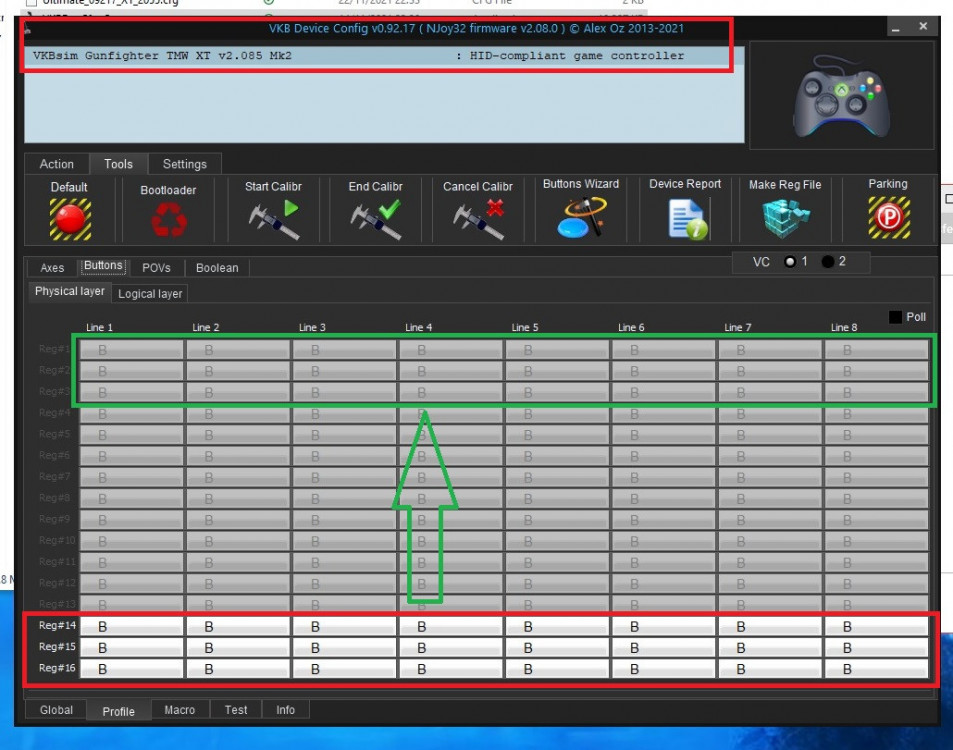953x750 pixels.
Task: Start calibration with Start Calibr icon
Action: (274, 219)
